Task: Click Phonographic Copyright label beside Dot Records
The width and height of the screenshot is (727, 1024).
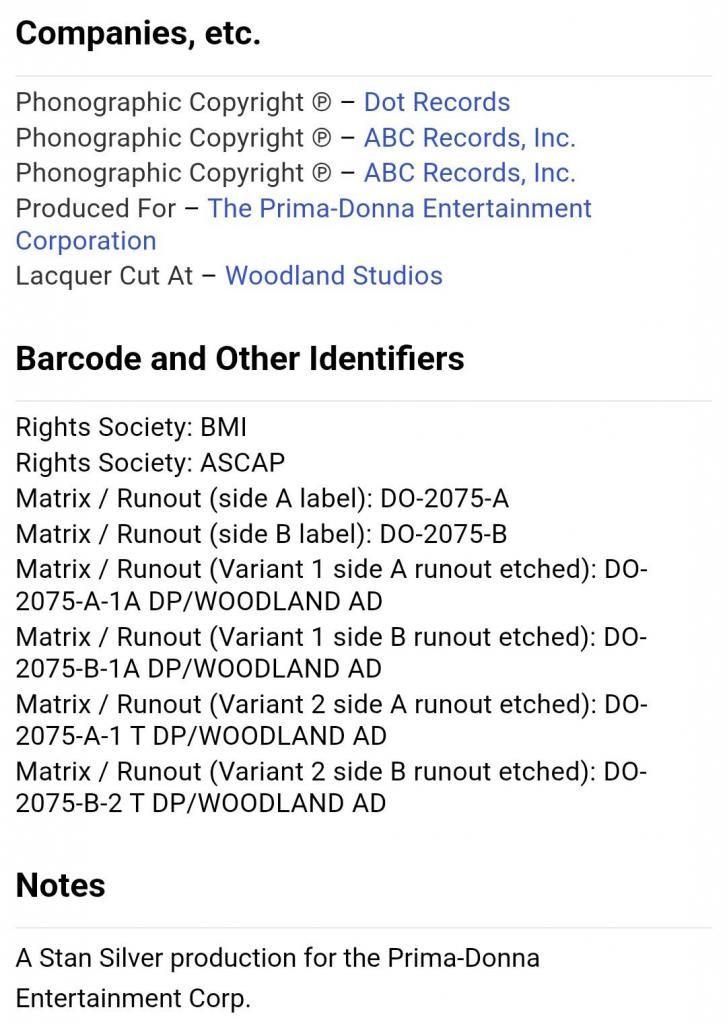Action: pyautogui.click(x=174, y=102)
